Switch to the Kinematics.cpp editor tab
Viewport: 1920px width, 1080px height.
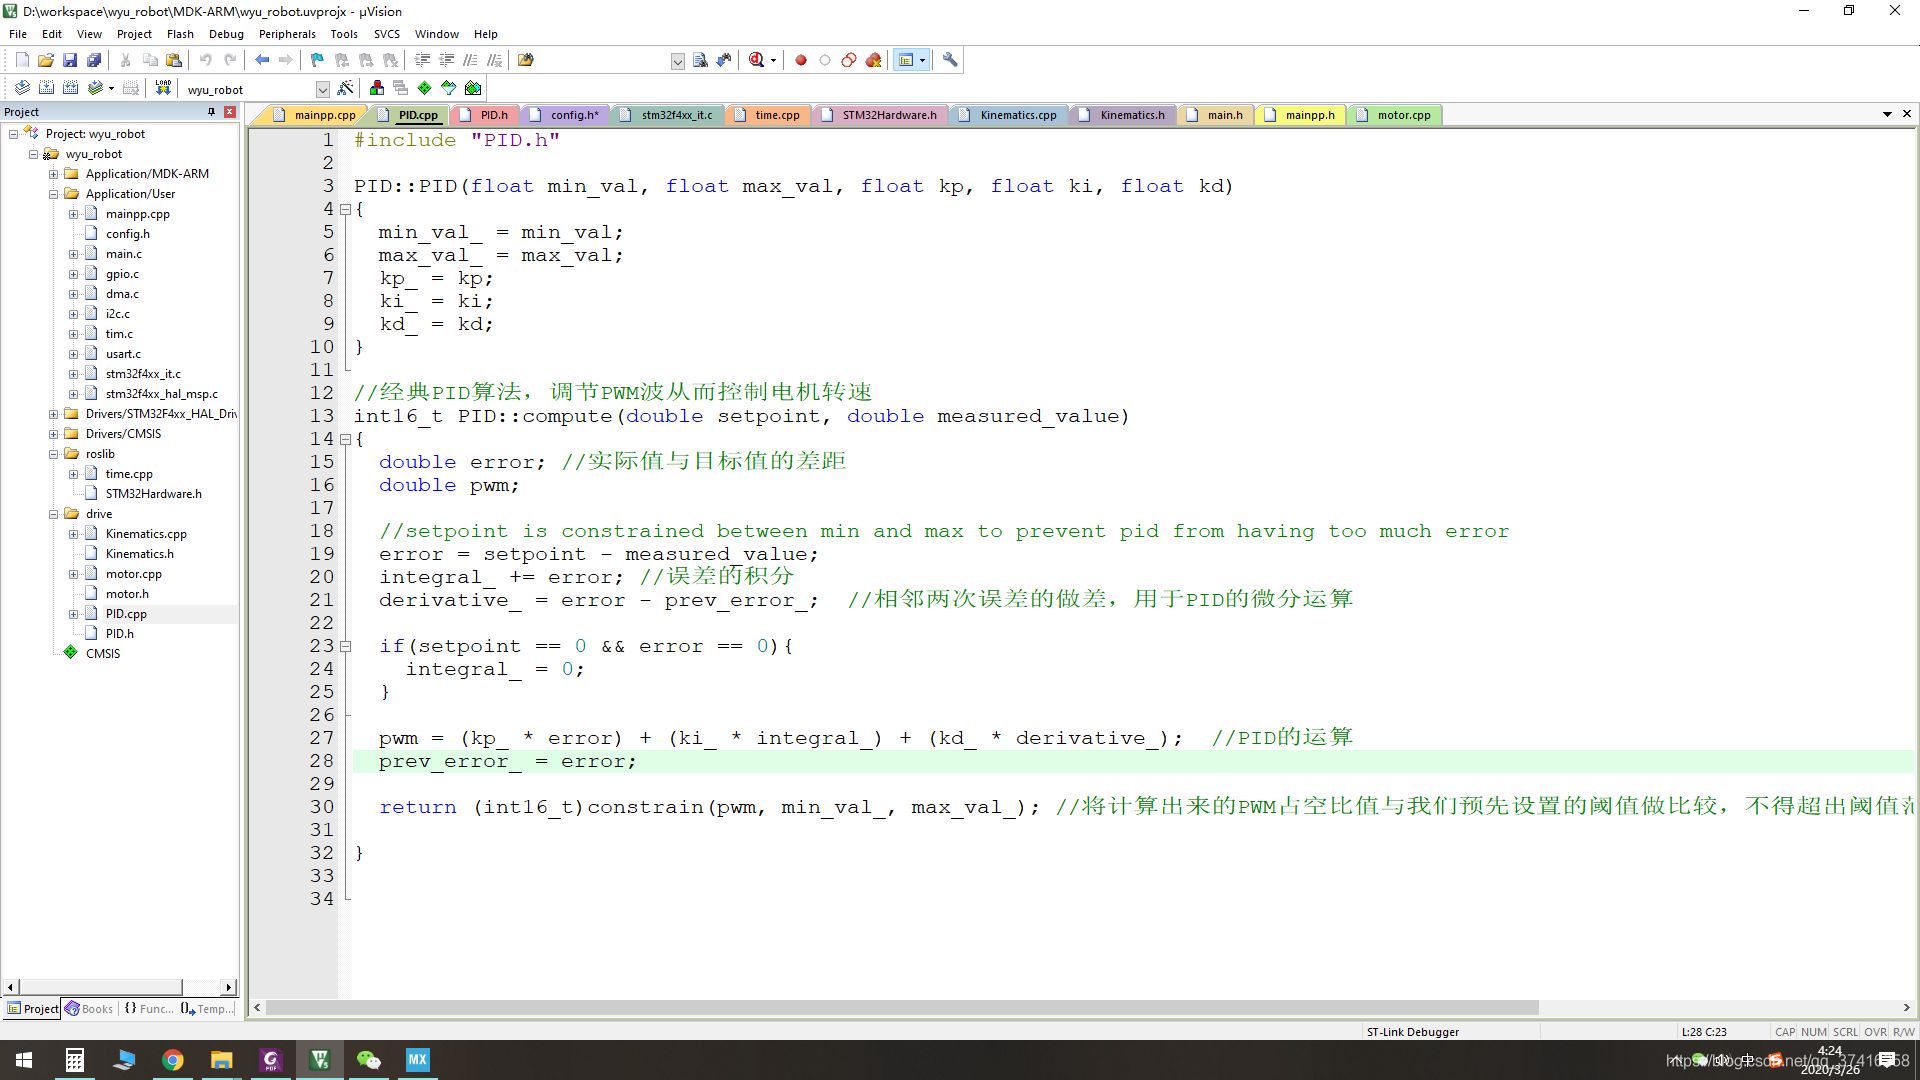[1018, 115]
